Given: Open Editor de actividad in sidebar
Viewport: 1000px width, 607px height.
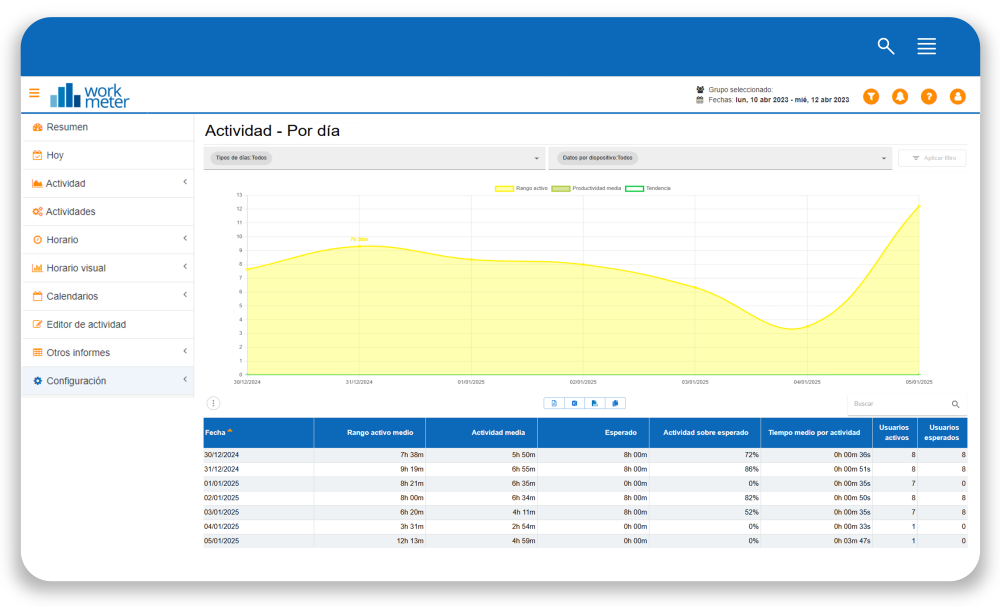Looking at the screenshot, I should (x=86, y=324).
